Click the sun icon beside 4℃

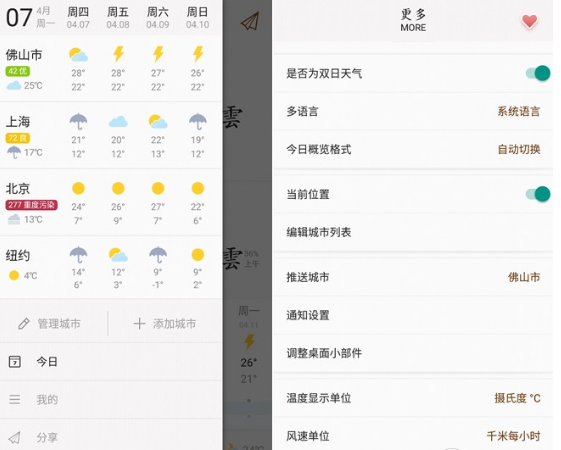[x=14, y=275]
